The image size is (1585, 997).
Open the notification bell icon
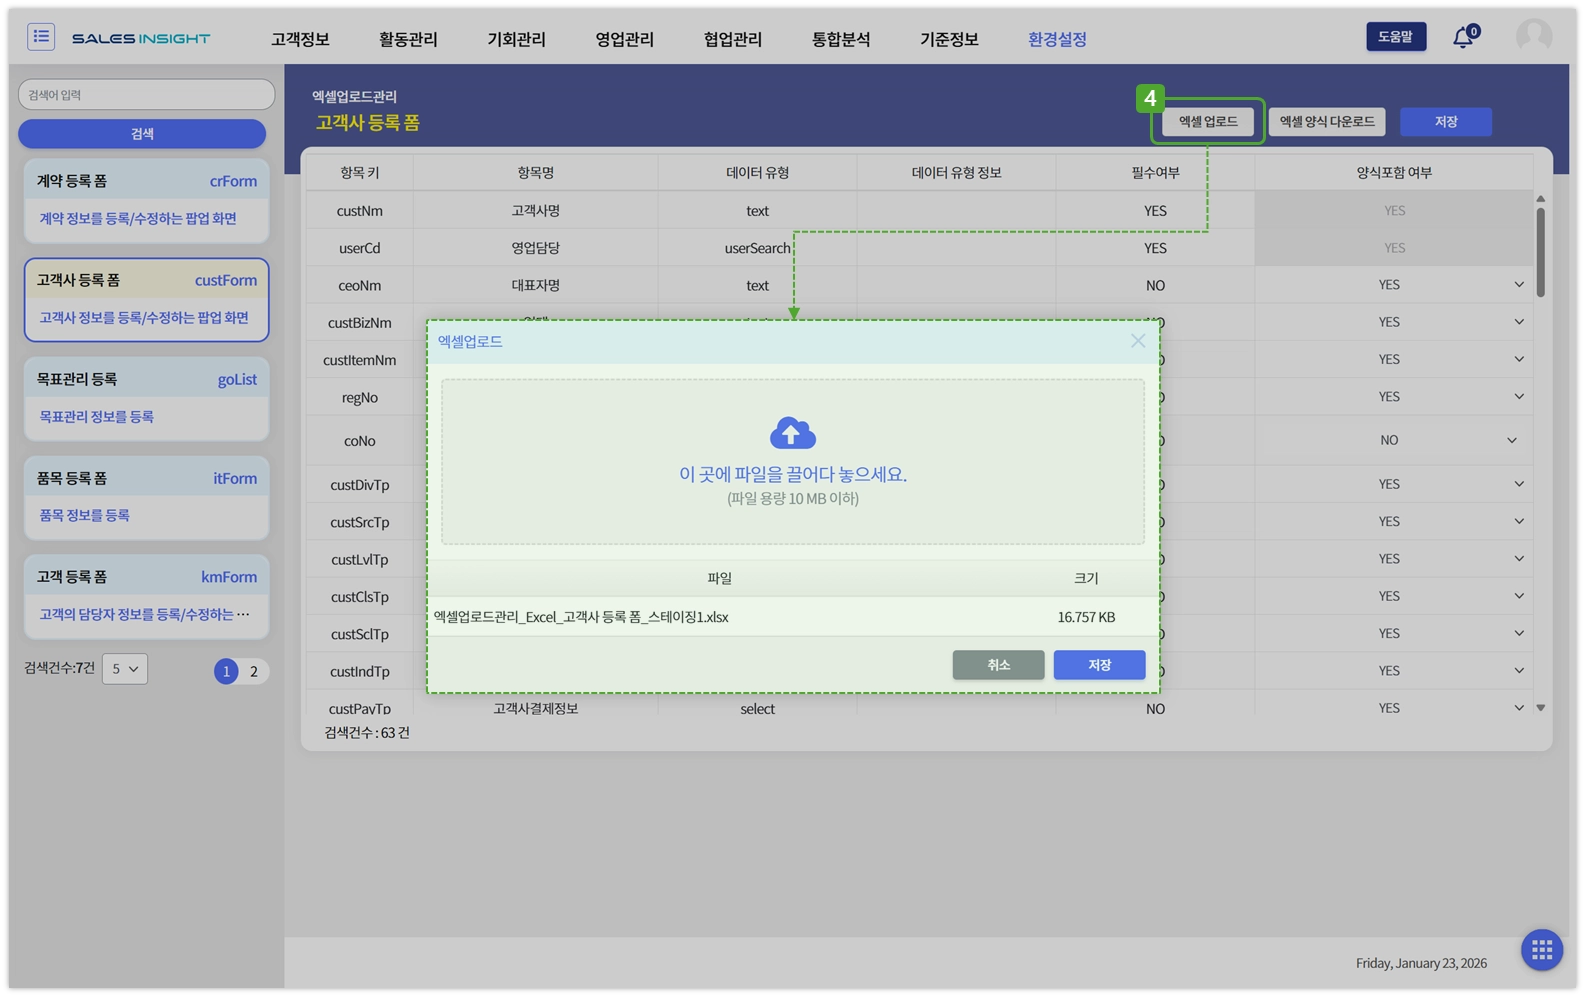pos(1464,37)
